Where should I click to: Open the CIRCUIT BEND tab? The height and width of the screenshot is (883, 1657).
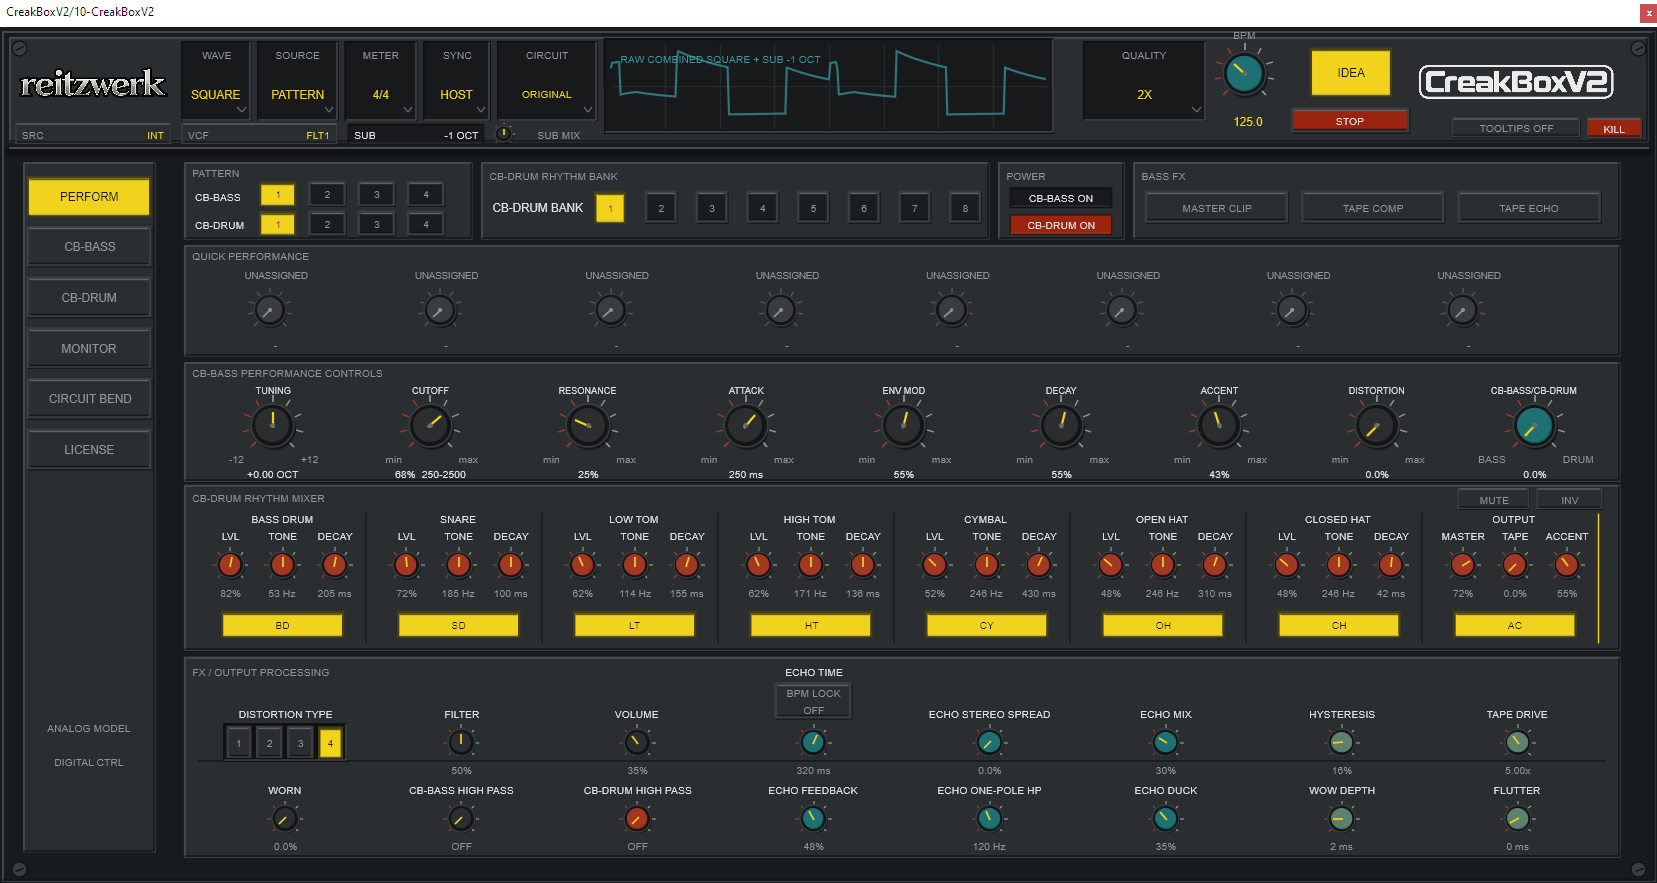point(89,399)
